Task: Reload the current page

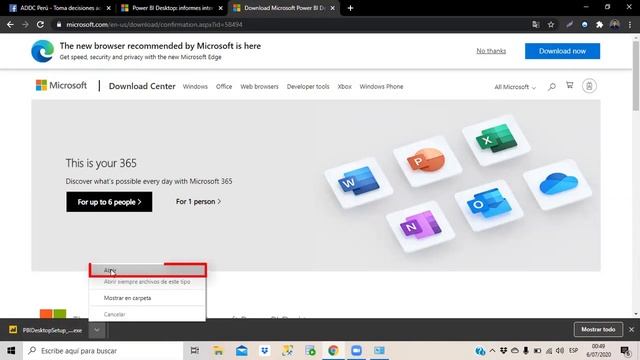Action: pyautogui.click(x=40, y=24)
